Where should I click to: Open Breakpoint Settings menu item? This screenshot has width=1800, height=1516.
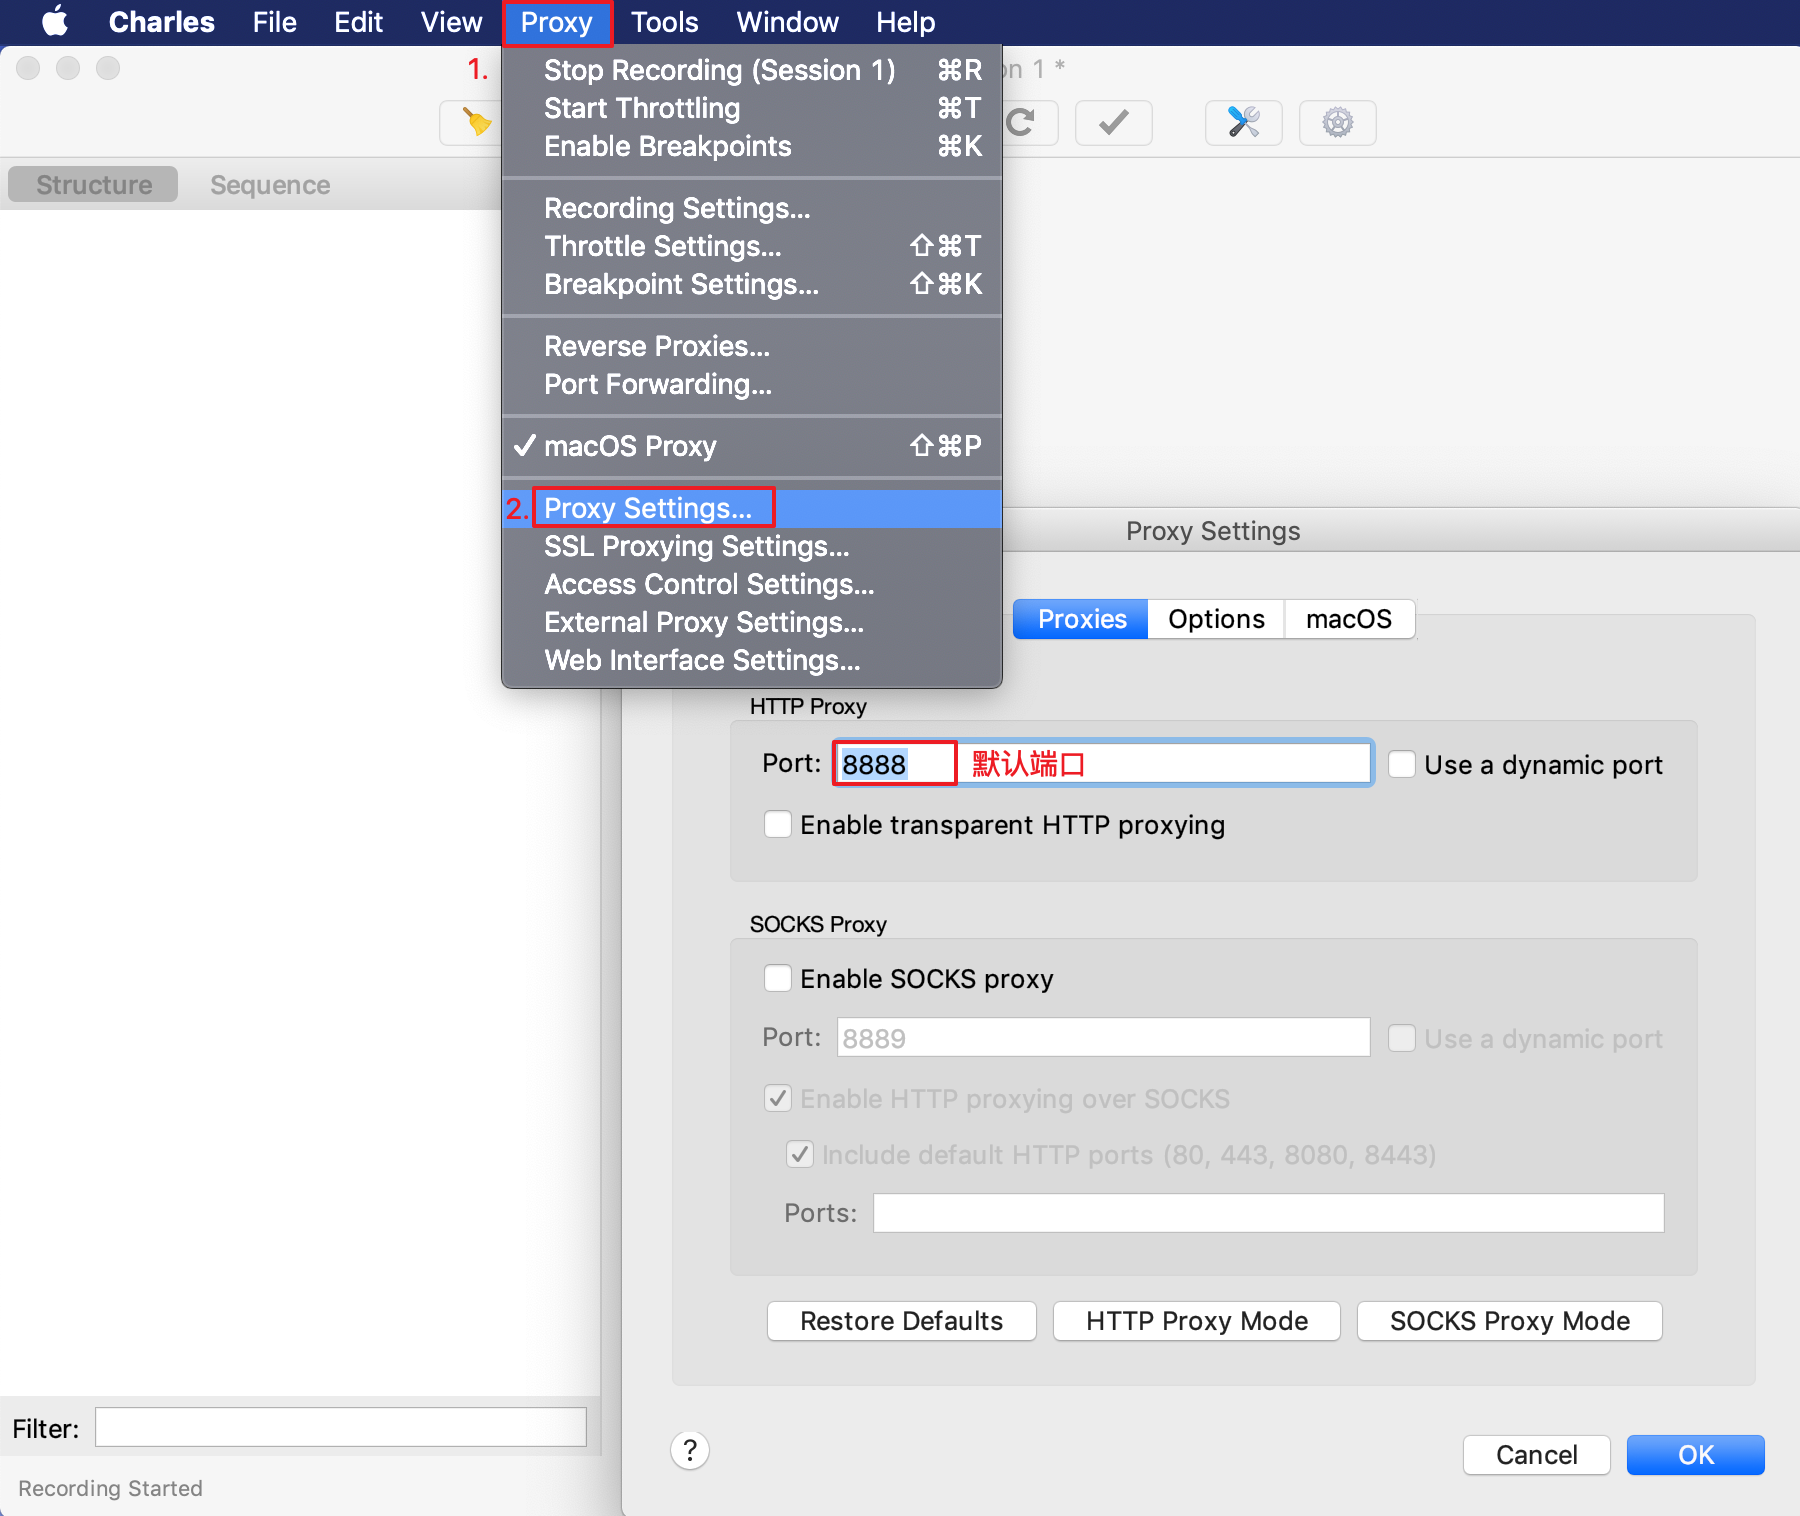(752, 284)
